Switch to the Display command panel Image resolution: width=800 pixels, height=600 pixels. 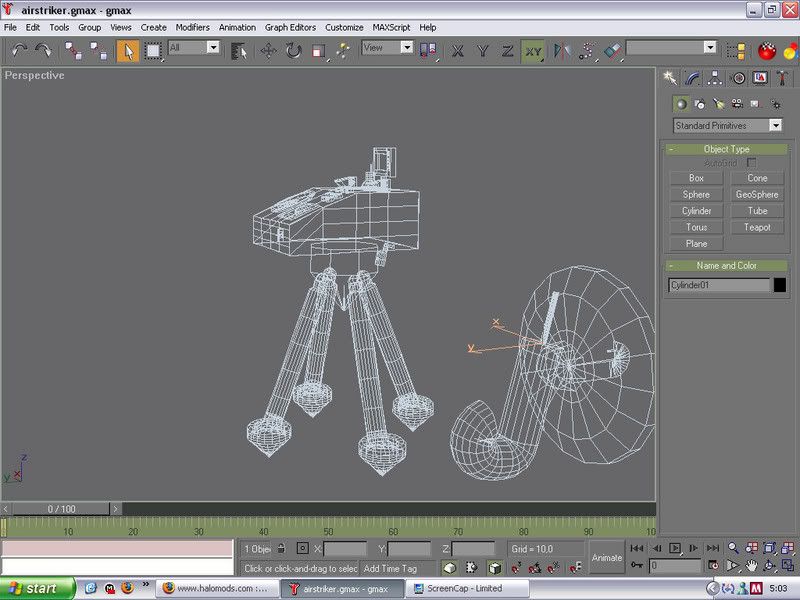coord(760,78)
